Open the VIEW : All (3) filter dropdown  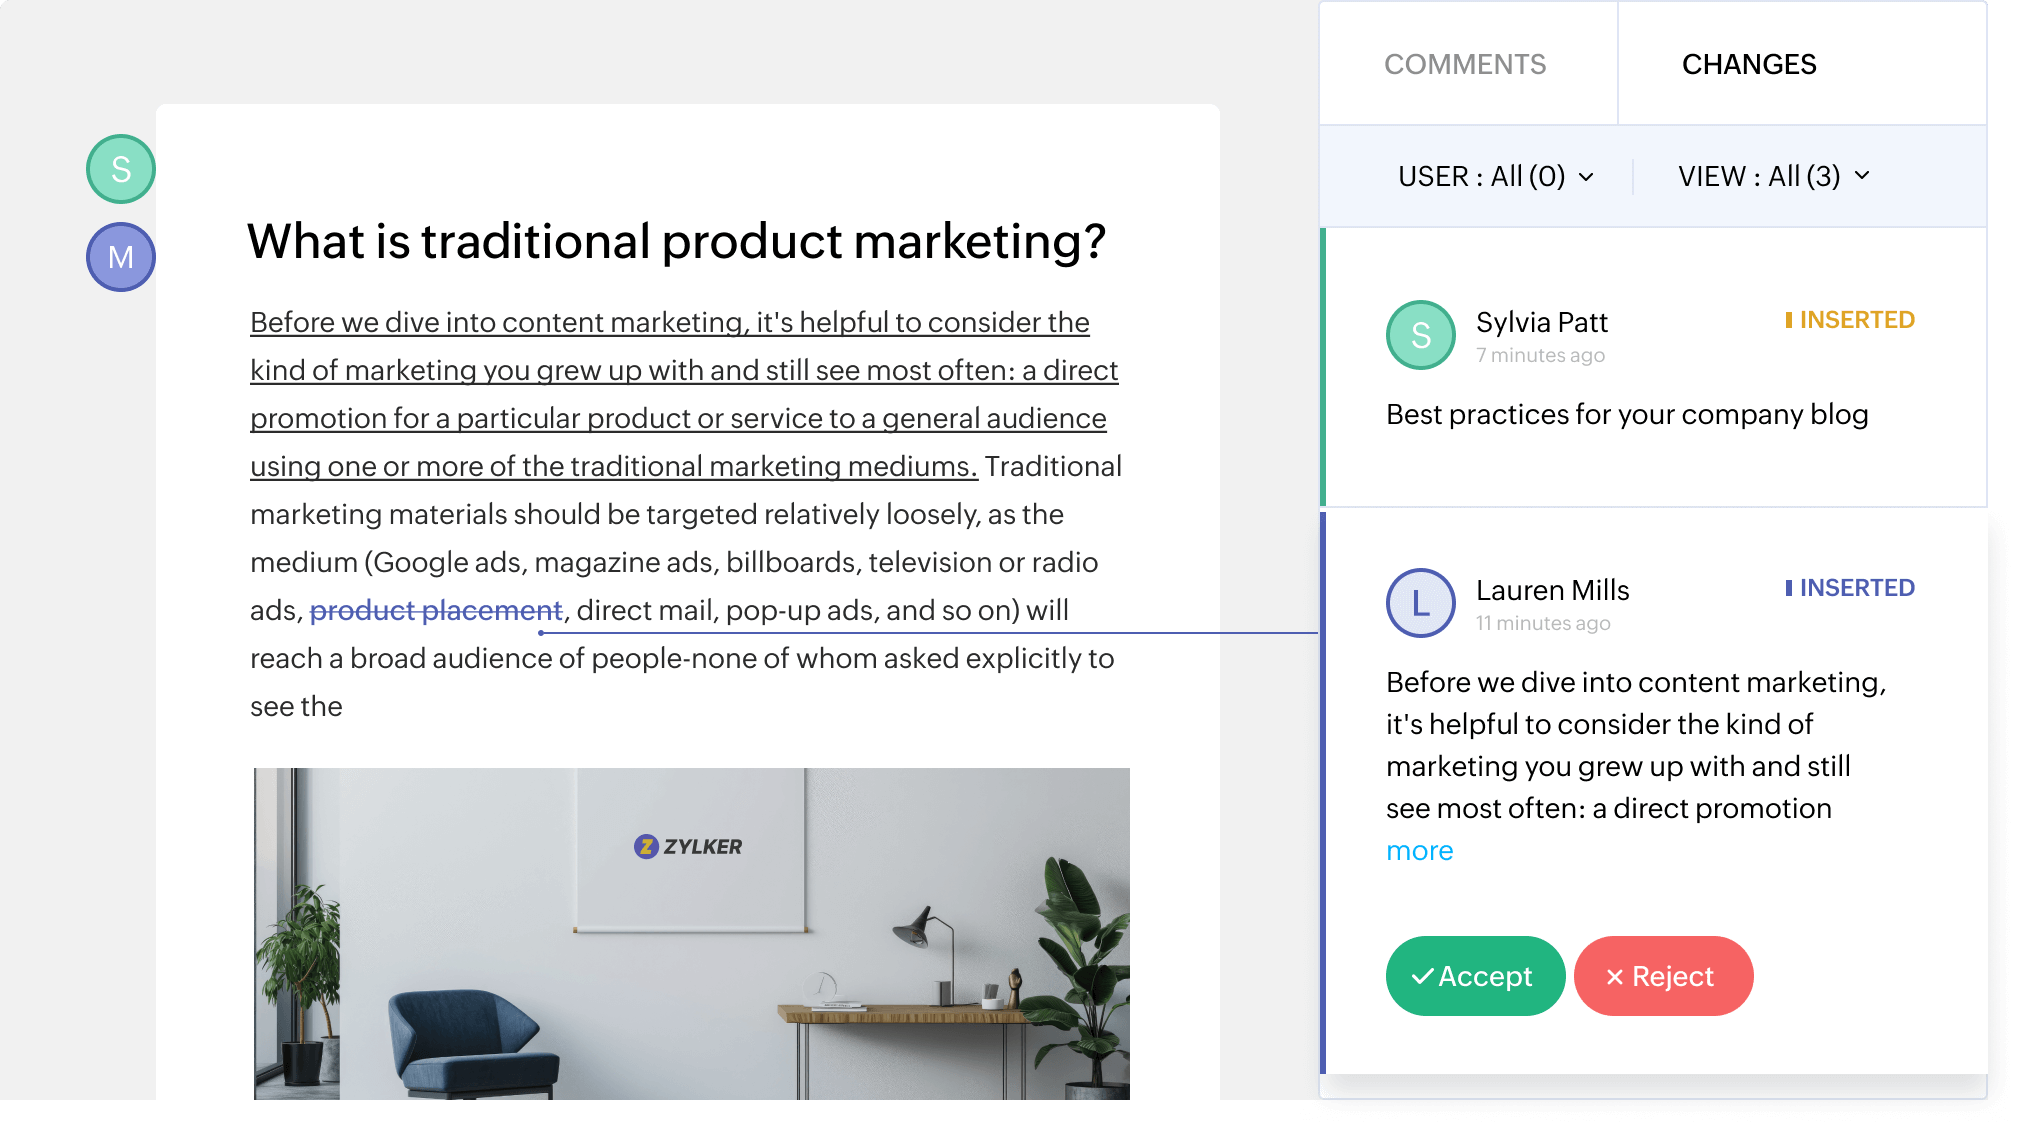(1773, 177)
